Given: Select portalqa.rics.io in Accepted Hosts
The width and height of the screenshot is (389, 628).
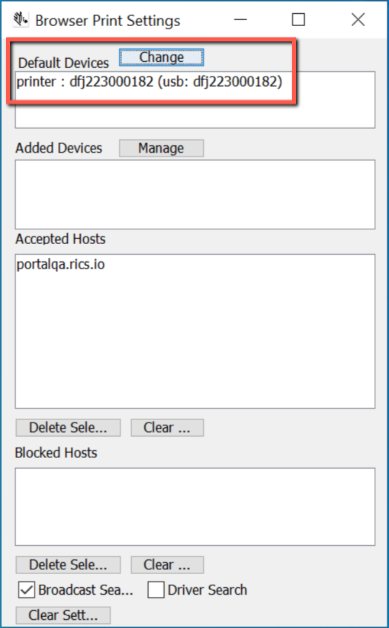Looking at the screenshot, I should (60, 265).
